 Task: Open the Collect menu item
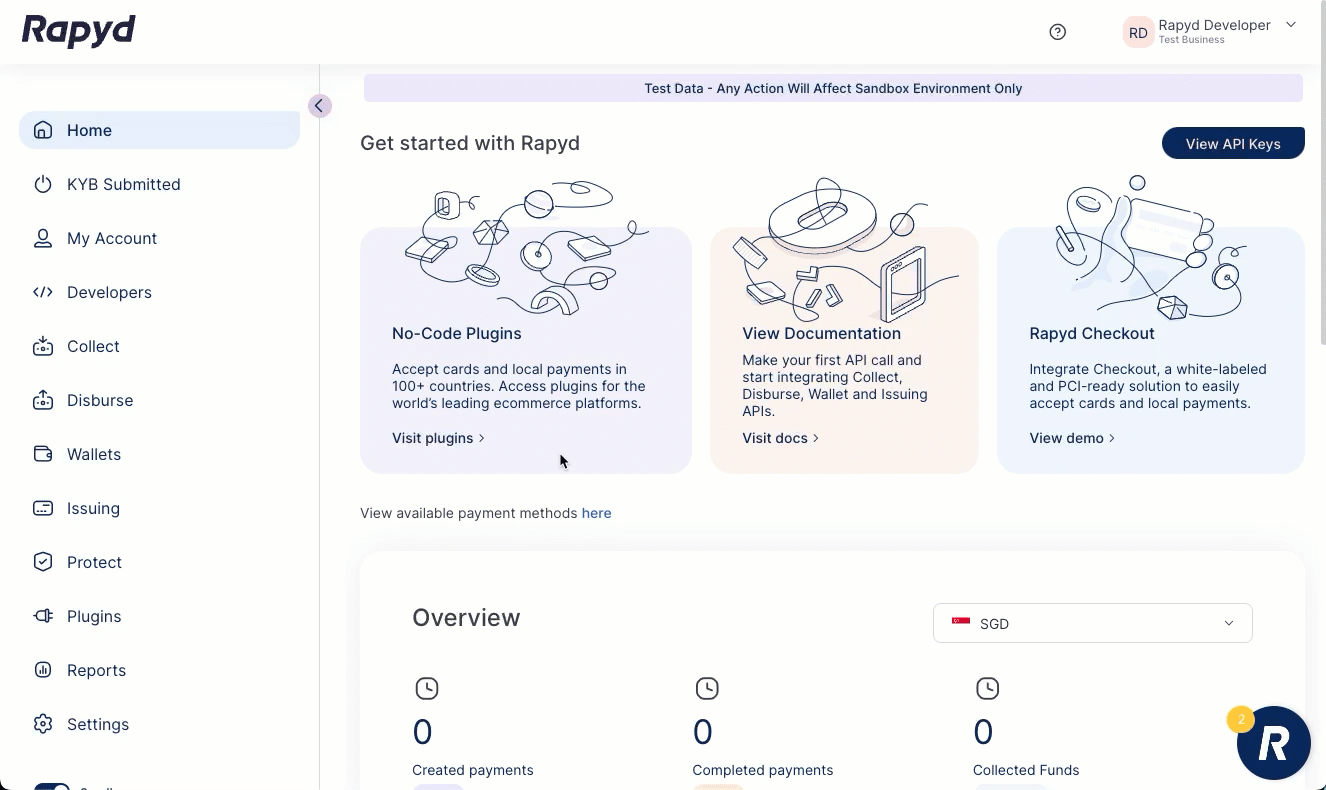coord(93,346)
